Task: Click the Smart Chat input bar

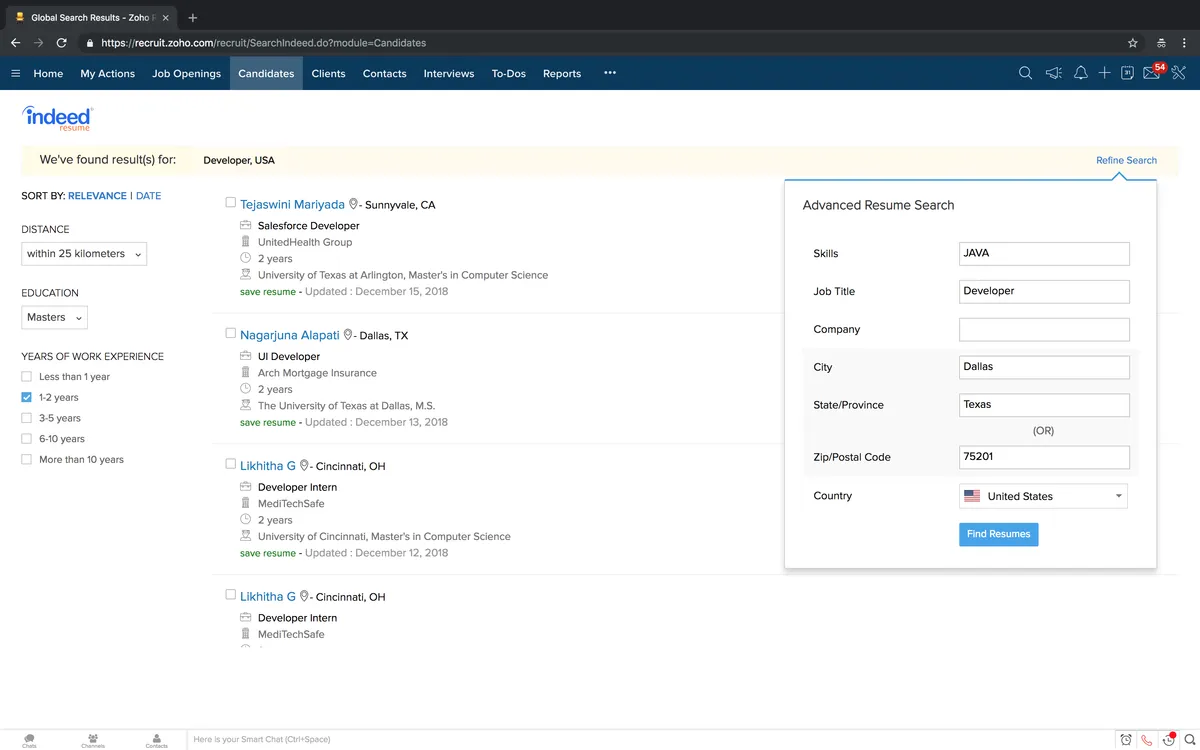Action: (650, 740)
